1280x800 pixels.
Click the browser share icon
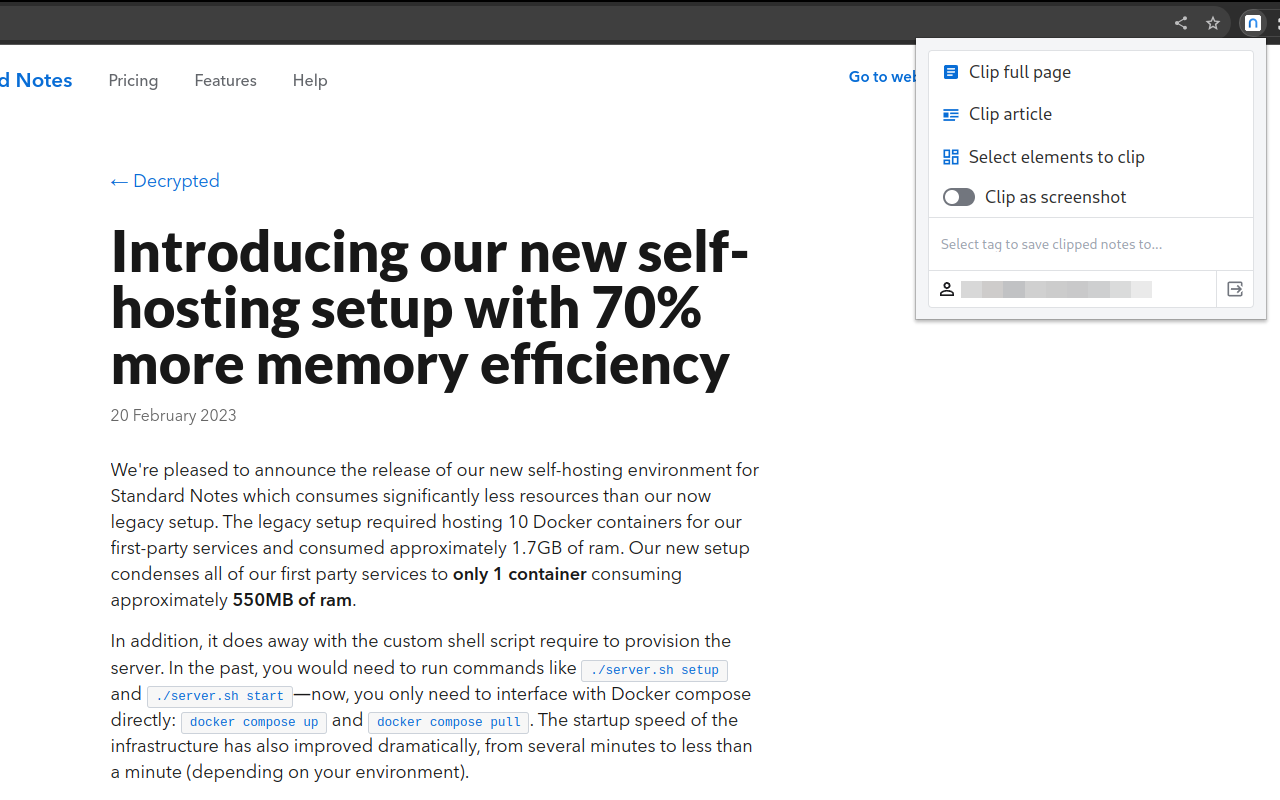[1181, 23]
